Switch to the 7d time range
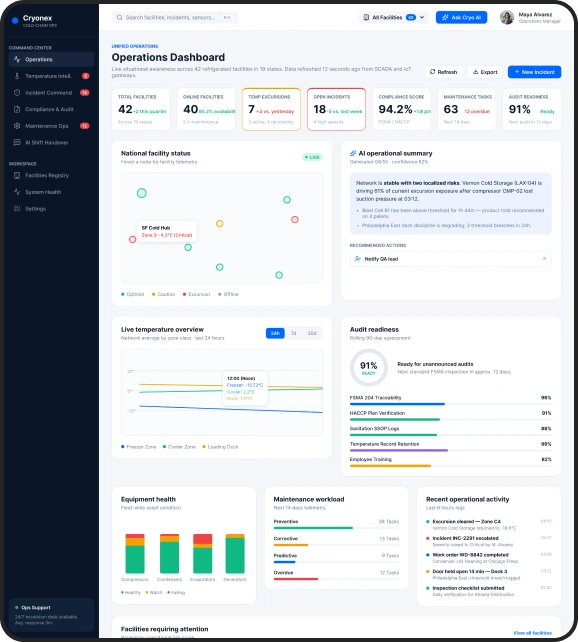The width and height of the screenshot is (578, 642). (294, 333)
